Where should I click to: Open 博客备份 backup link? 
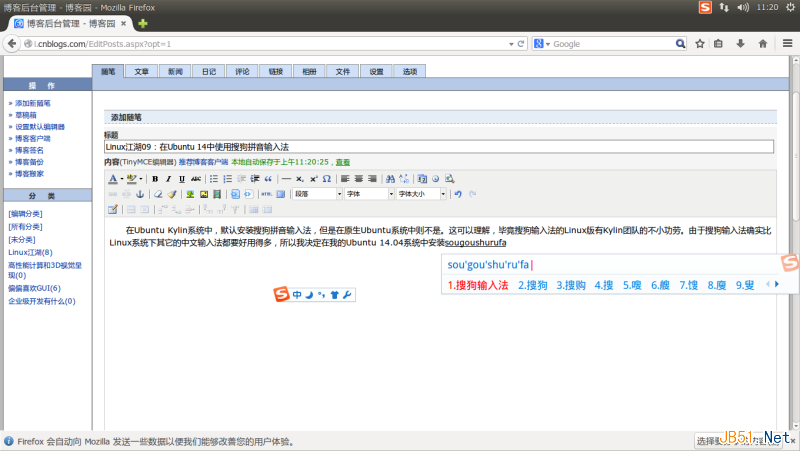click(29, 162)
